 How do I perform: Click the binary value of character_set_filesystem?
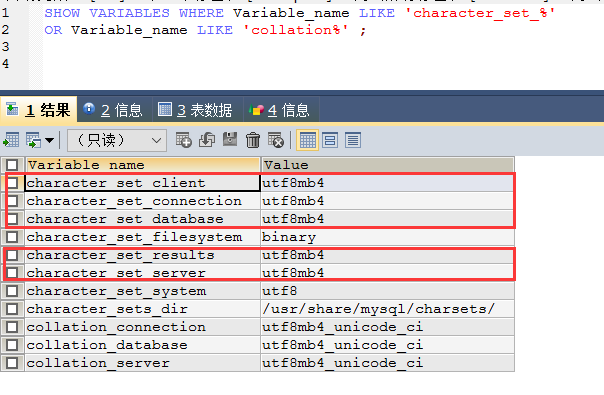[x=387, y=237]
